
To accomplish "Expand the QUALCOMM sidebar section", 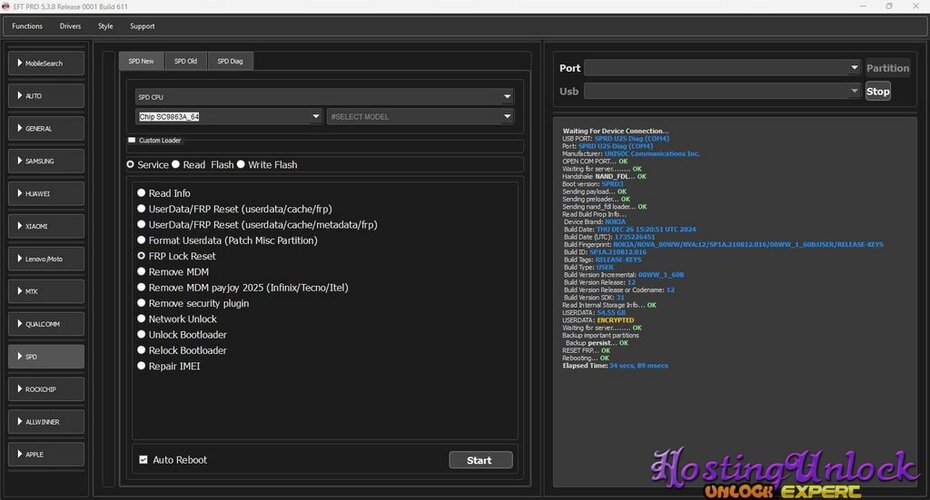I will click(46, 324).
